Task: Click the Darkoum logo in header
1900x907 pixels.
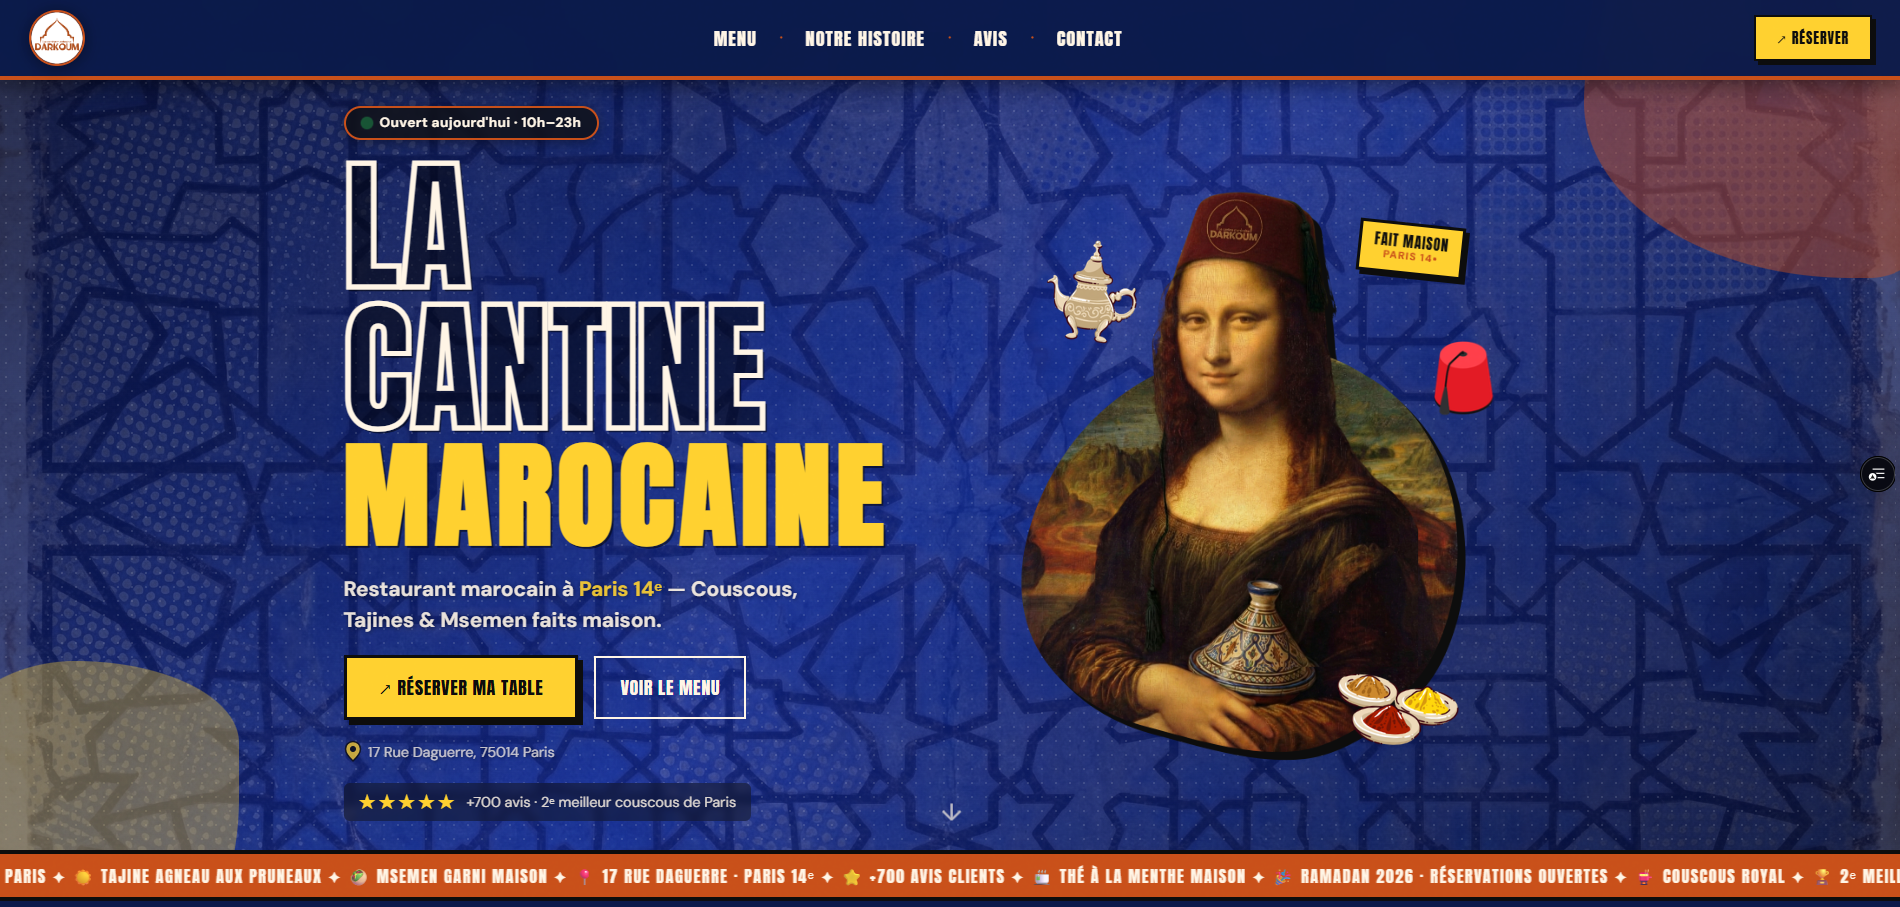Action: point(57,38)
